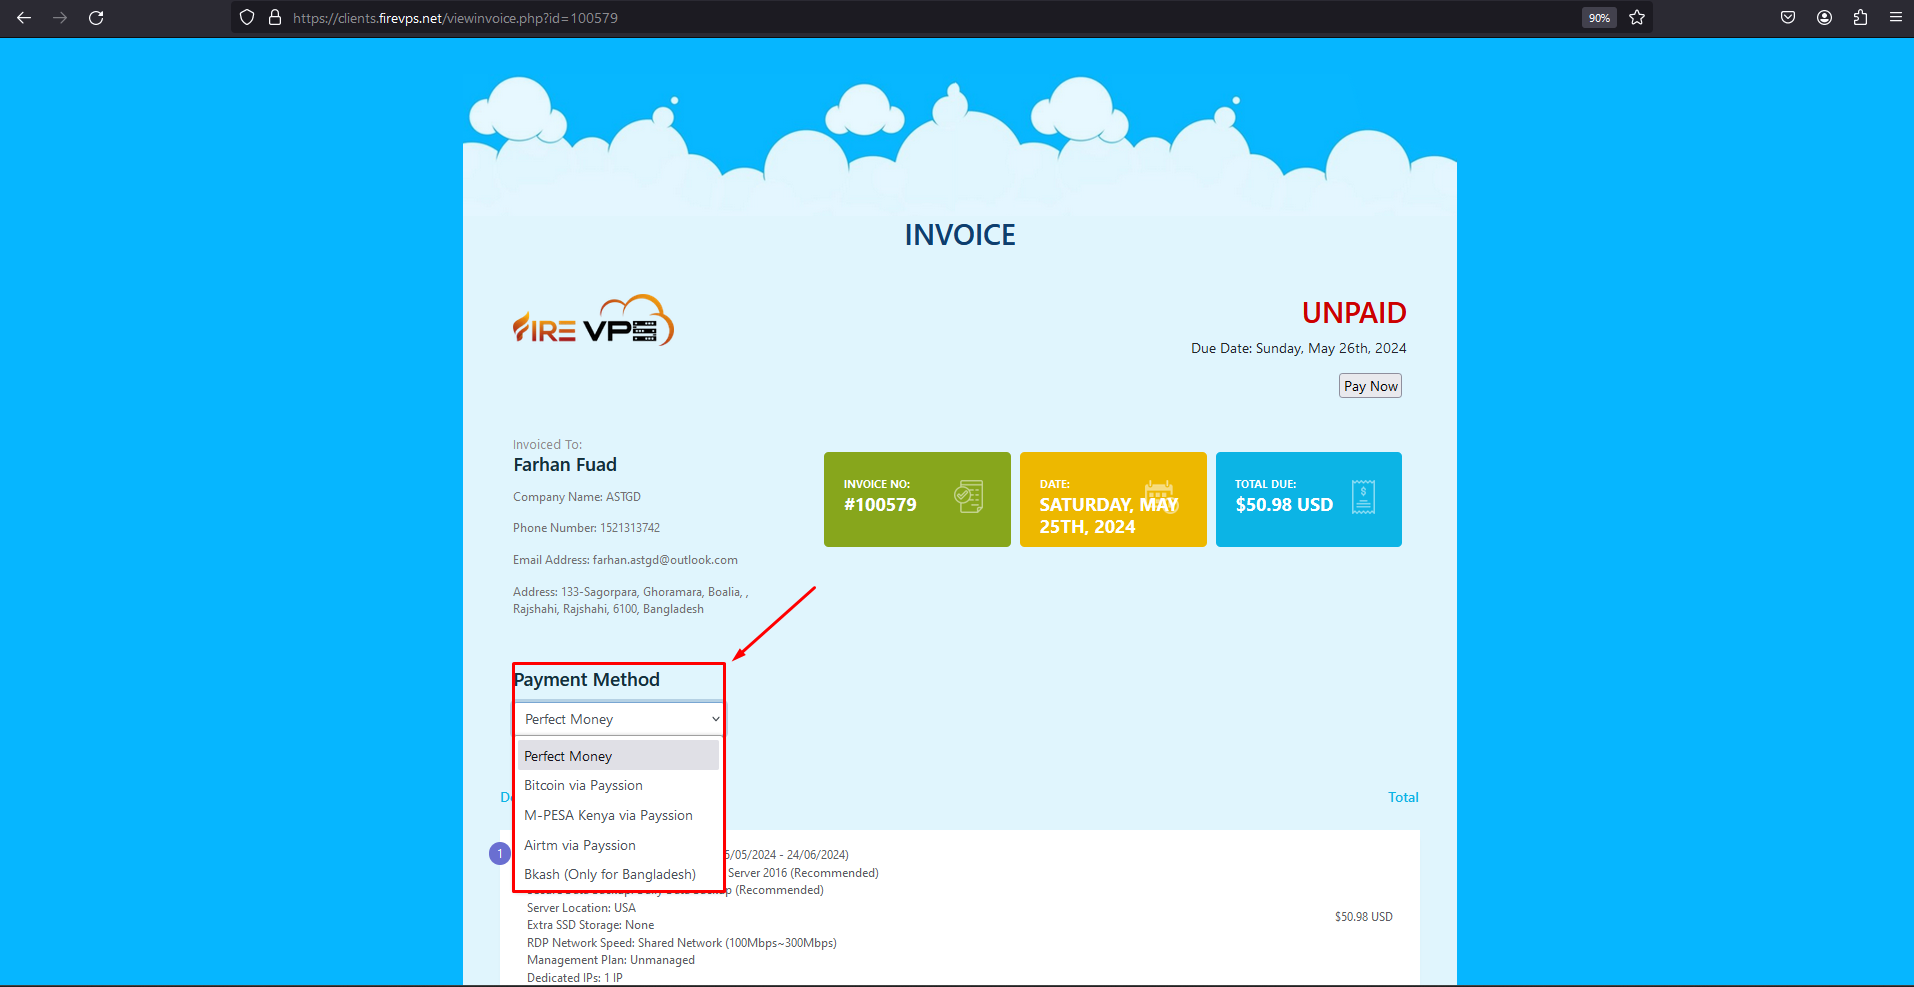
Task: Click the FireVPS logo
Action: tap(593, 321)
